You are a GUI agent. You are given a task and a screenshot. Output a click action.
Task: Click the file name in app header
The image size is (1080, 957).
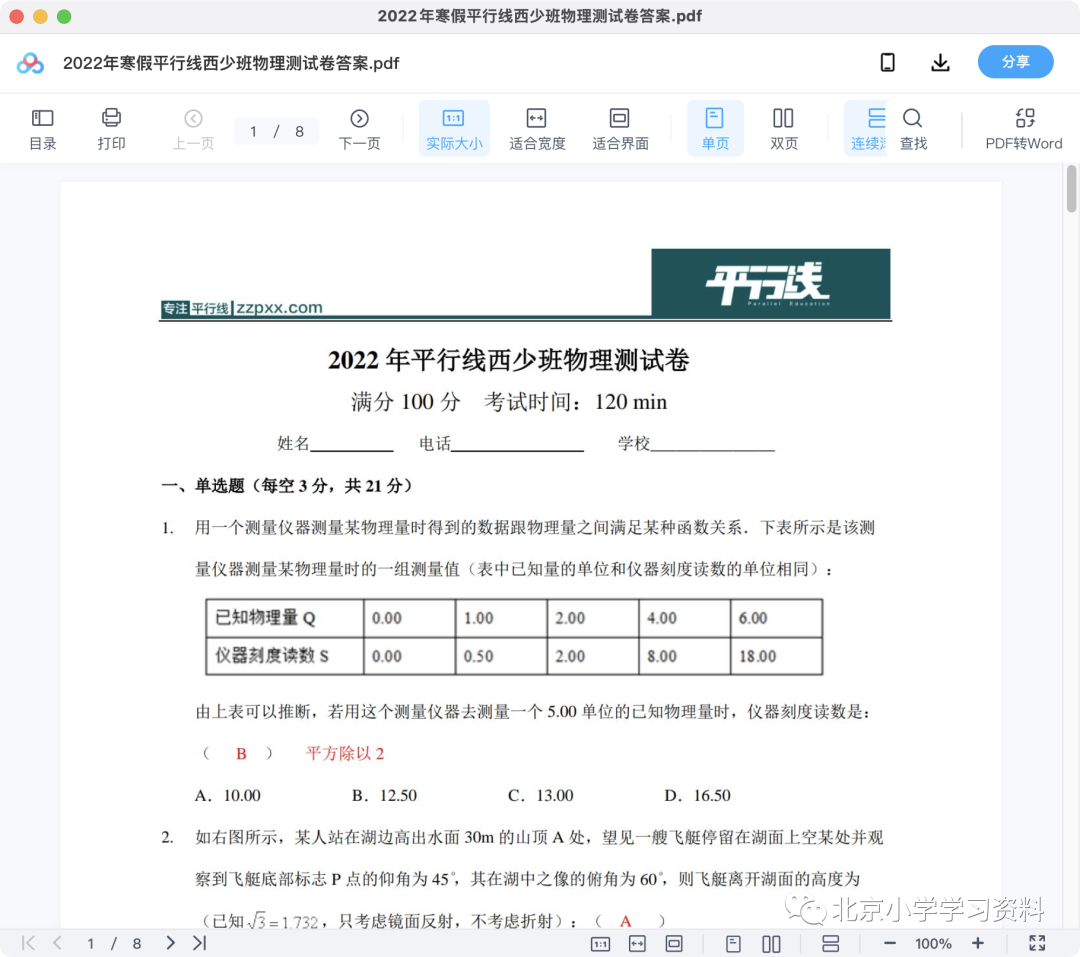tap(231, 63)
